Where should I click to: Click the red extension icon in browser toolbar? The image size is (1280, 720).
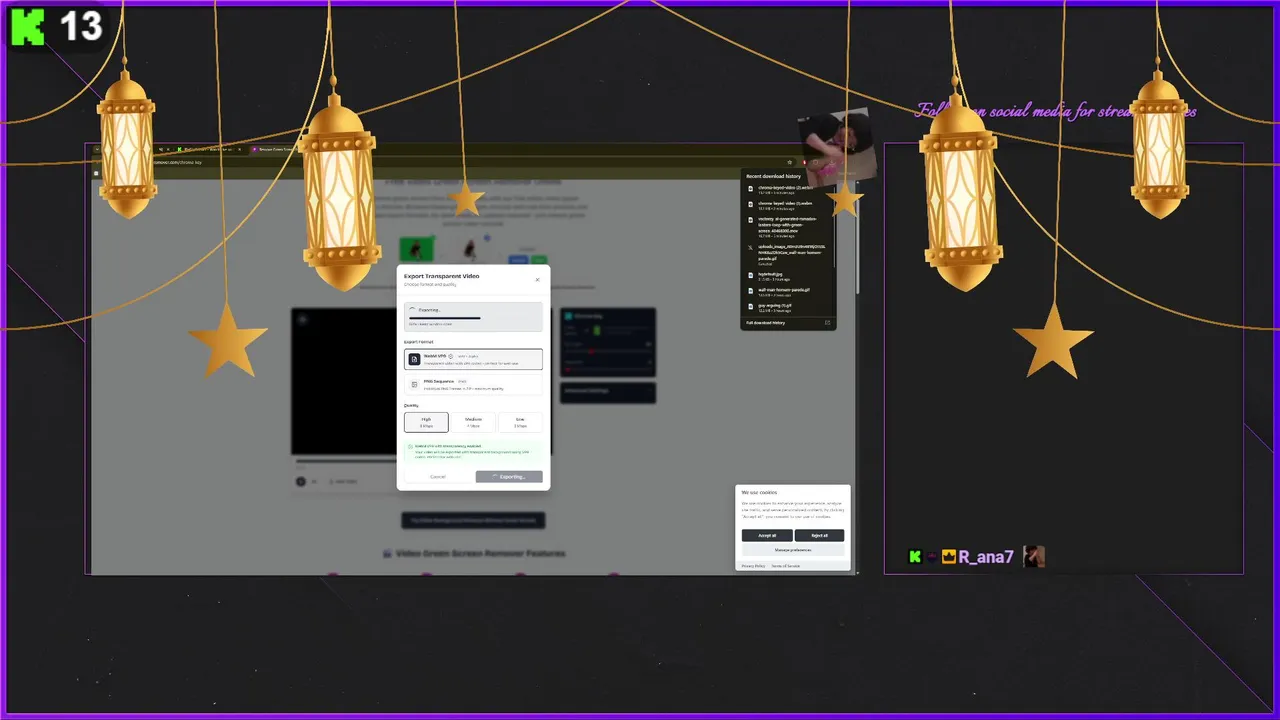point(805,161)
